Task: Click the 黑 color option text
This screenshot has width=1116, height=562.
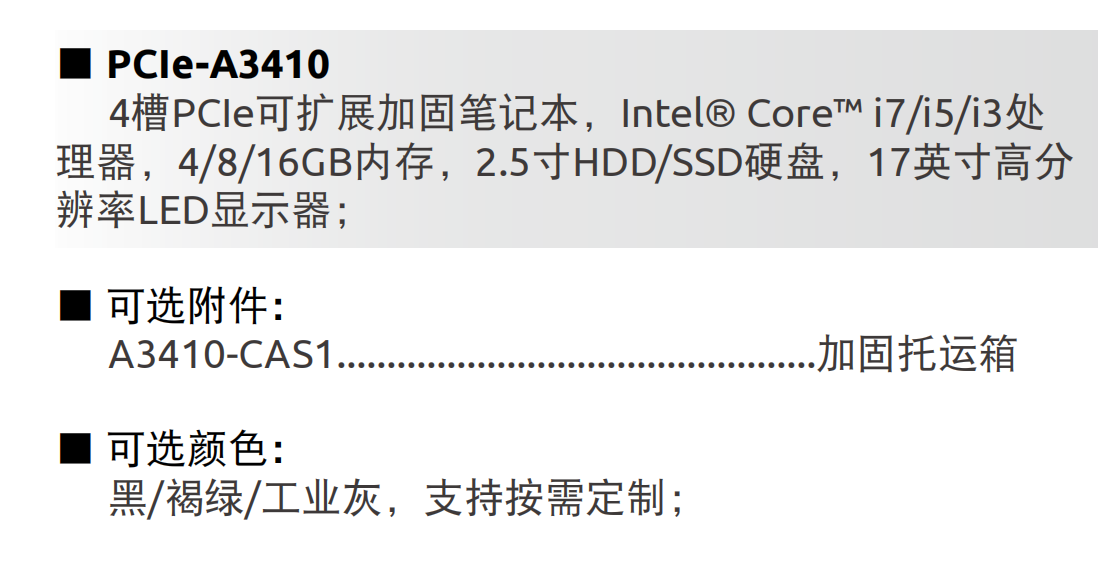Action: coord(127,497)
